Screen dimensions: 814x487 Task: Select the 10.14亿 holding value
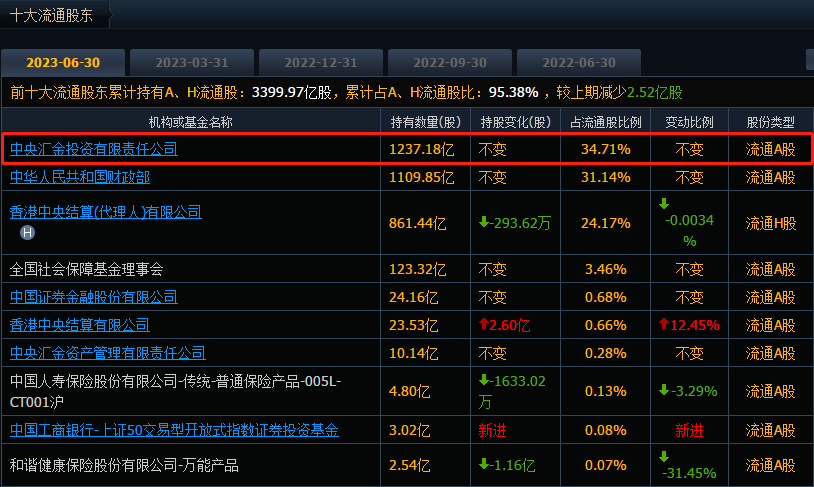(x=414, y=353)
